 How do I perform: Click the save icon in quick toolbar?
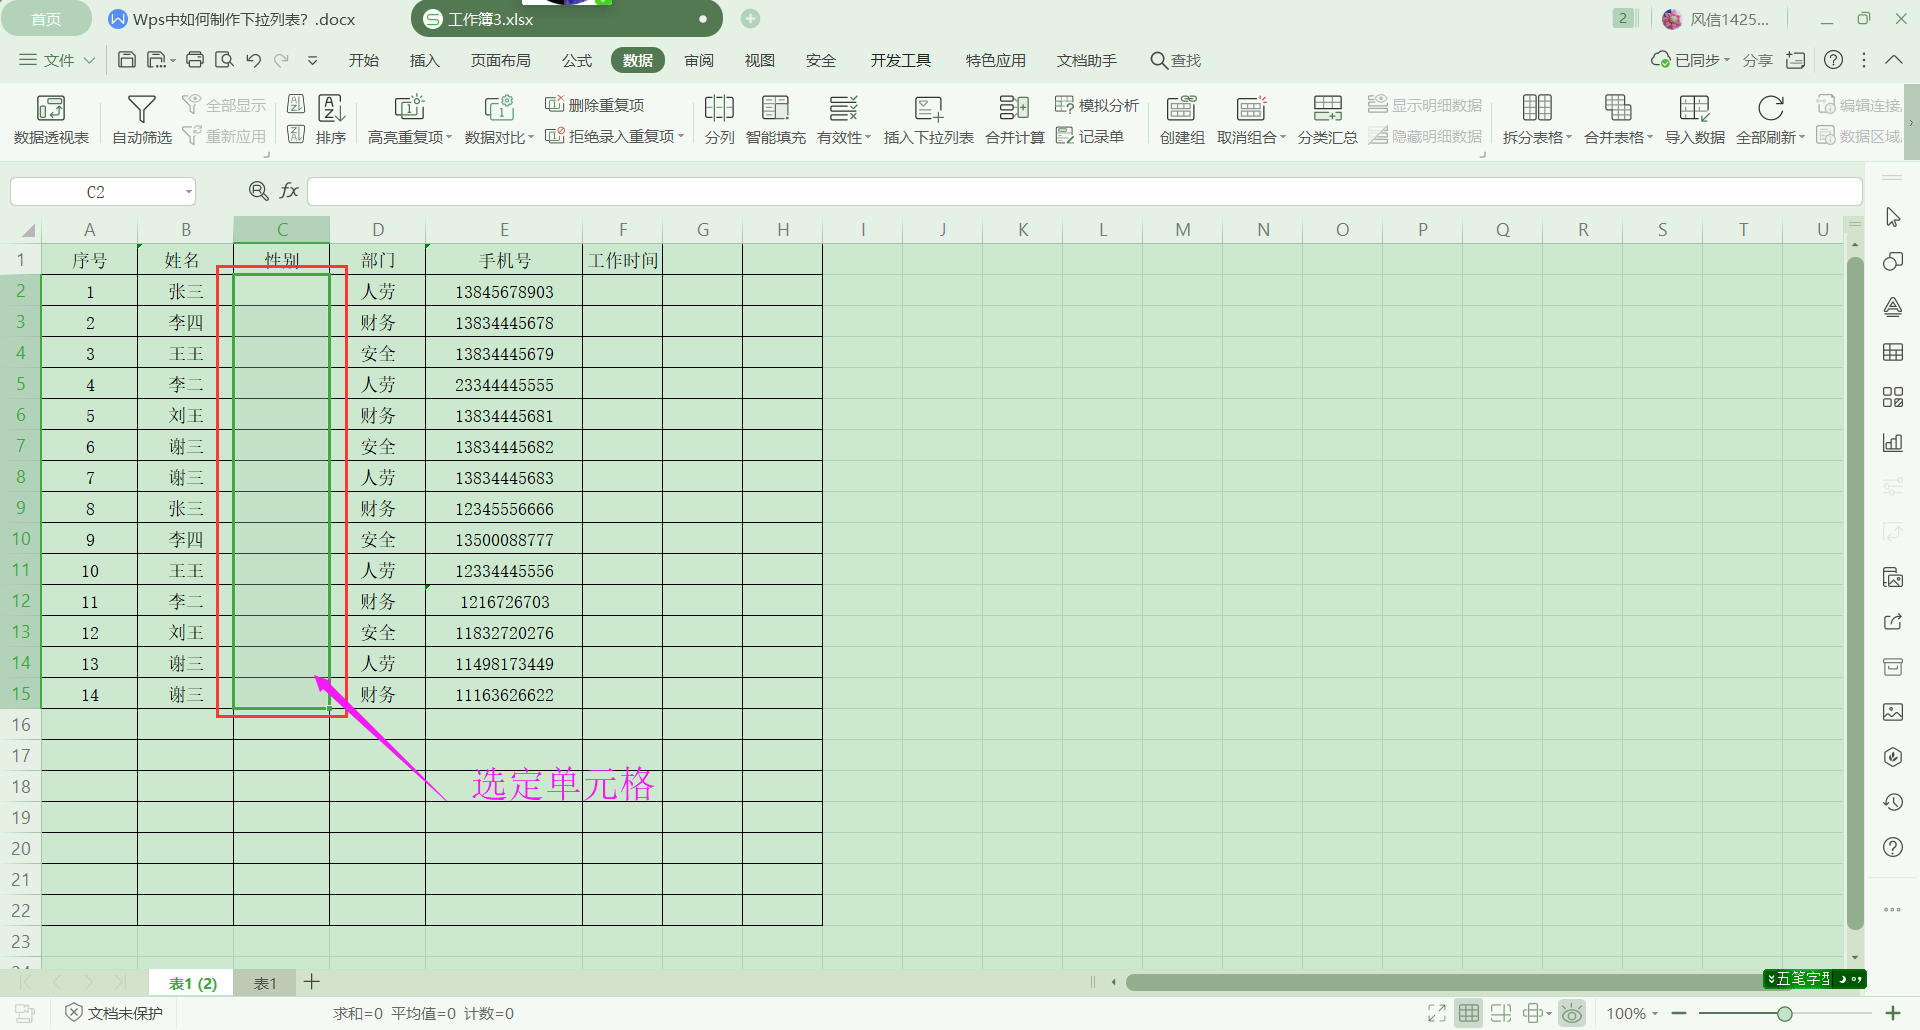pyautogui.click(x=127, y=60)
